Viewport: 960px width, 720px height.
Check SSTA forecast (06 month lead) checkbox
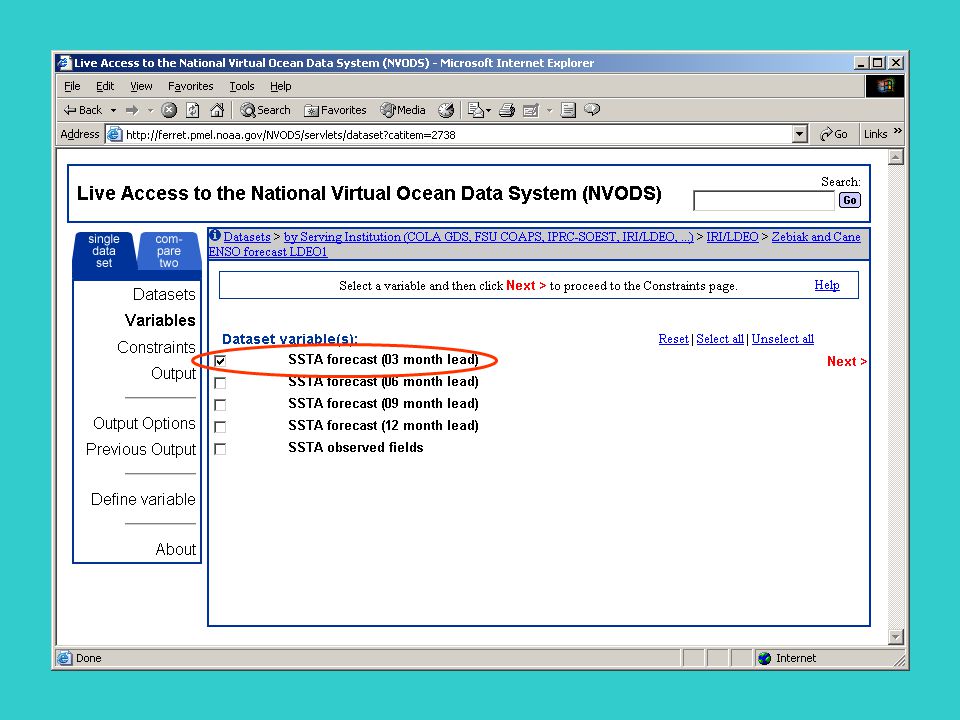coord(220,383)
